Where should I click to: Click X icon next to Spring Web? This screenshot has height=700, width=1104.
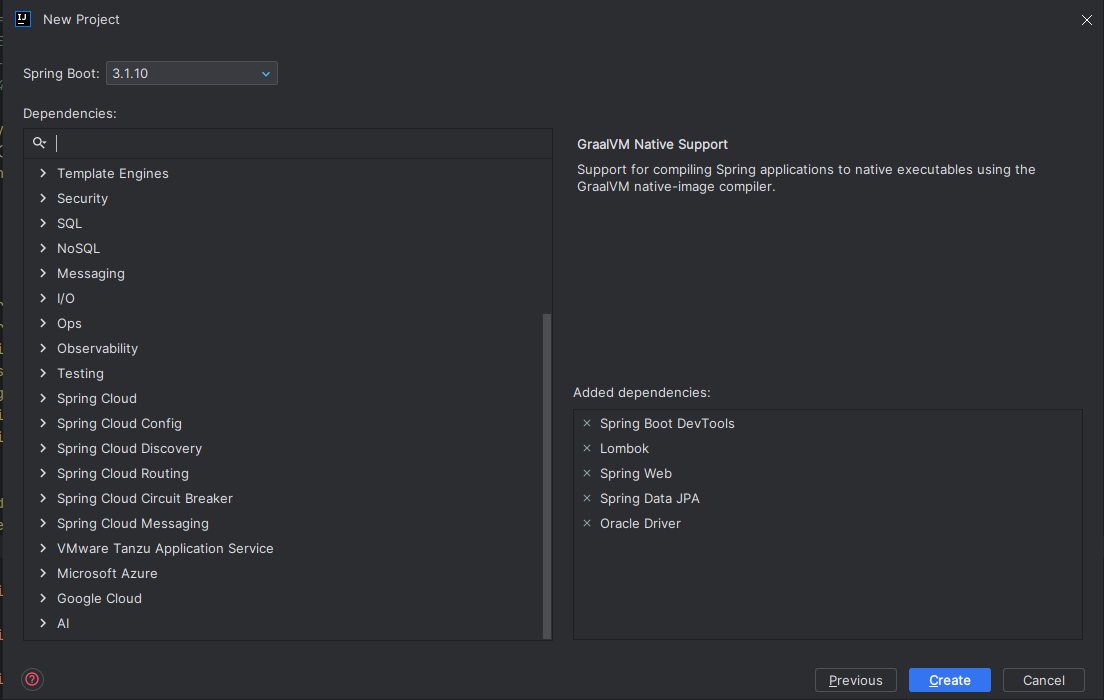[587, 473]
